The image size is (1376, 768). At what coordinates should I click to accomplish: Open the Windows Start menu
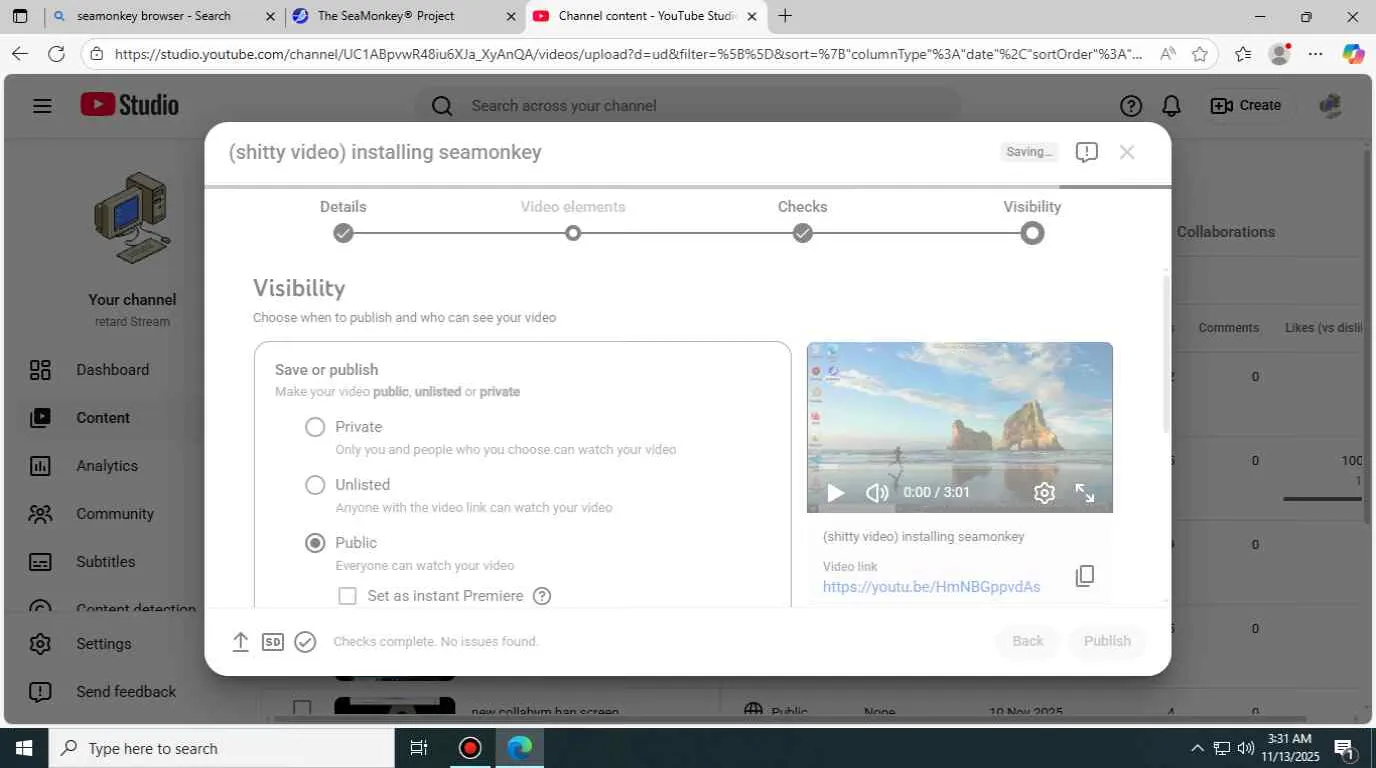pyautogui.click(x=23, y=748)
